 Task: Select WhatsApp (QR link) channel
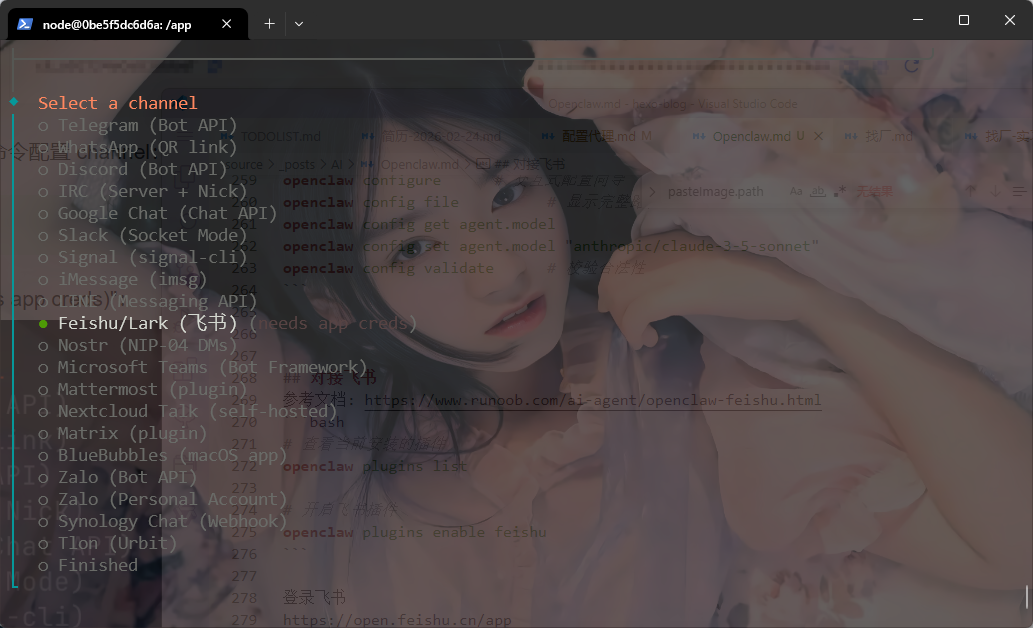[x=147, y=147]
